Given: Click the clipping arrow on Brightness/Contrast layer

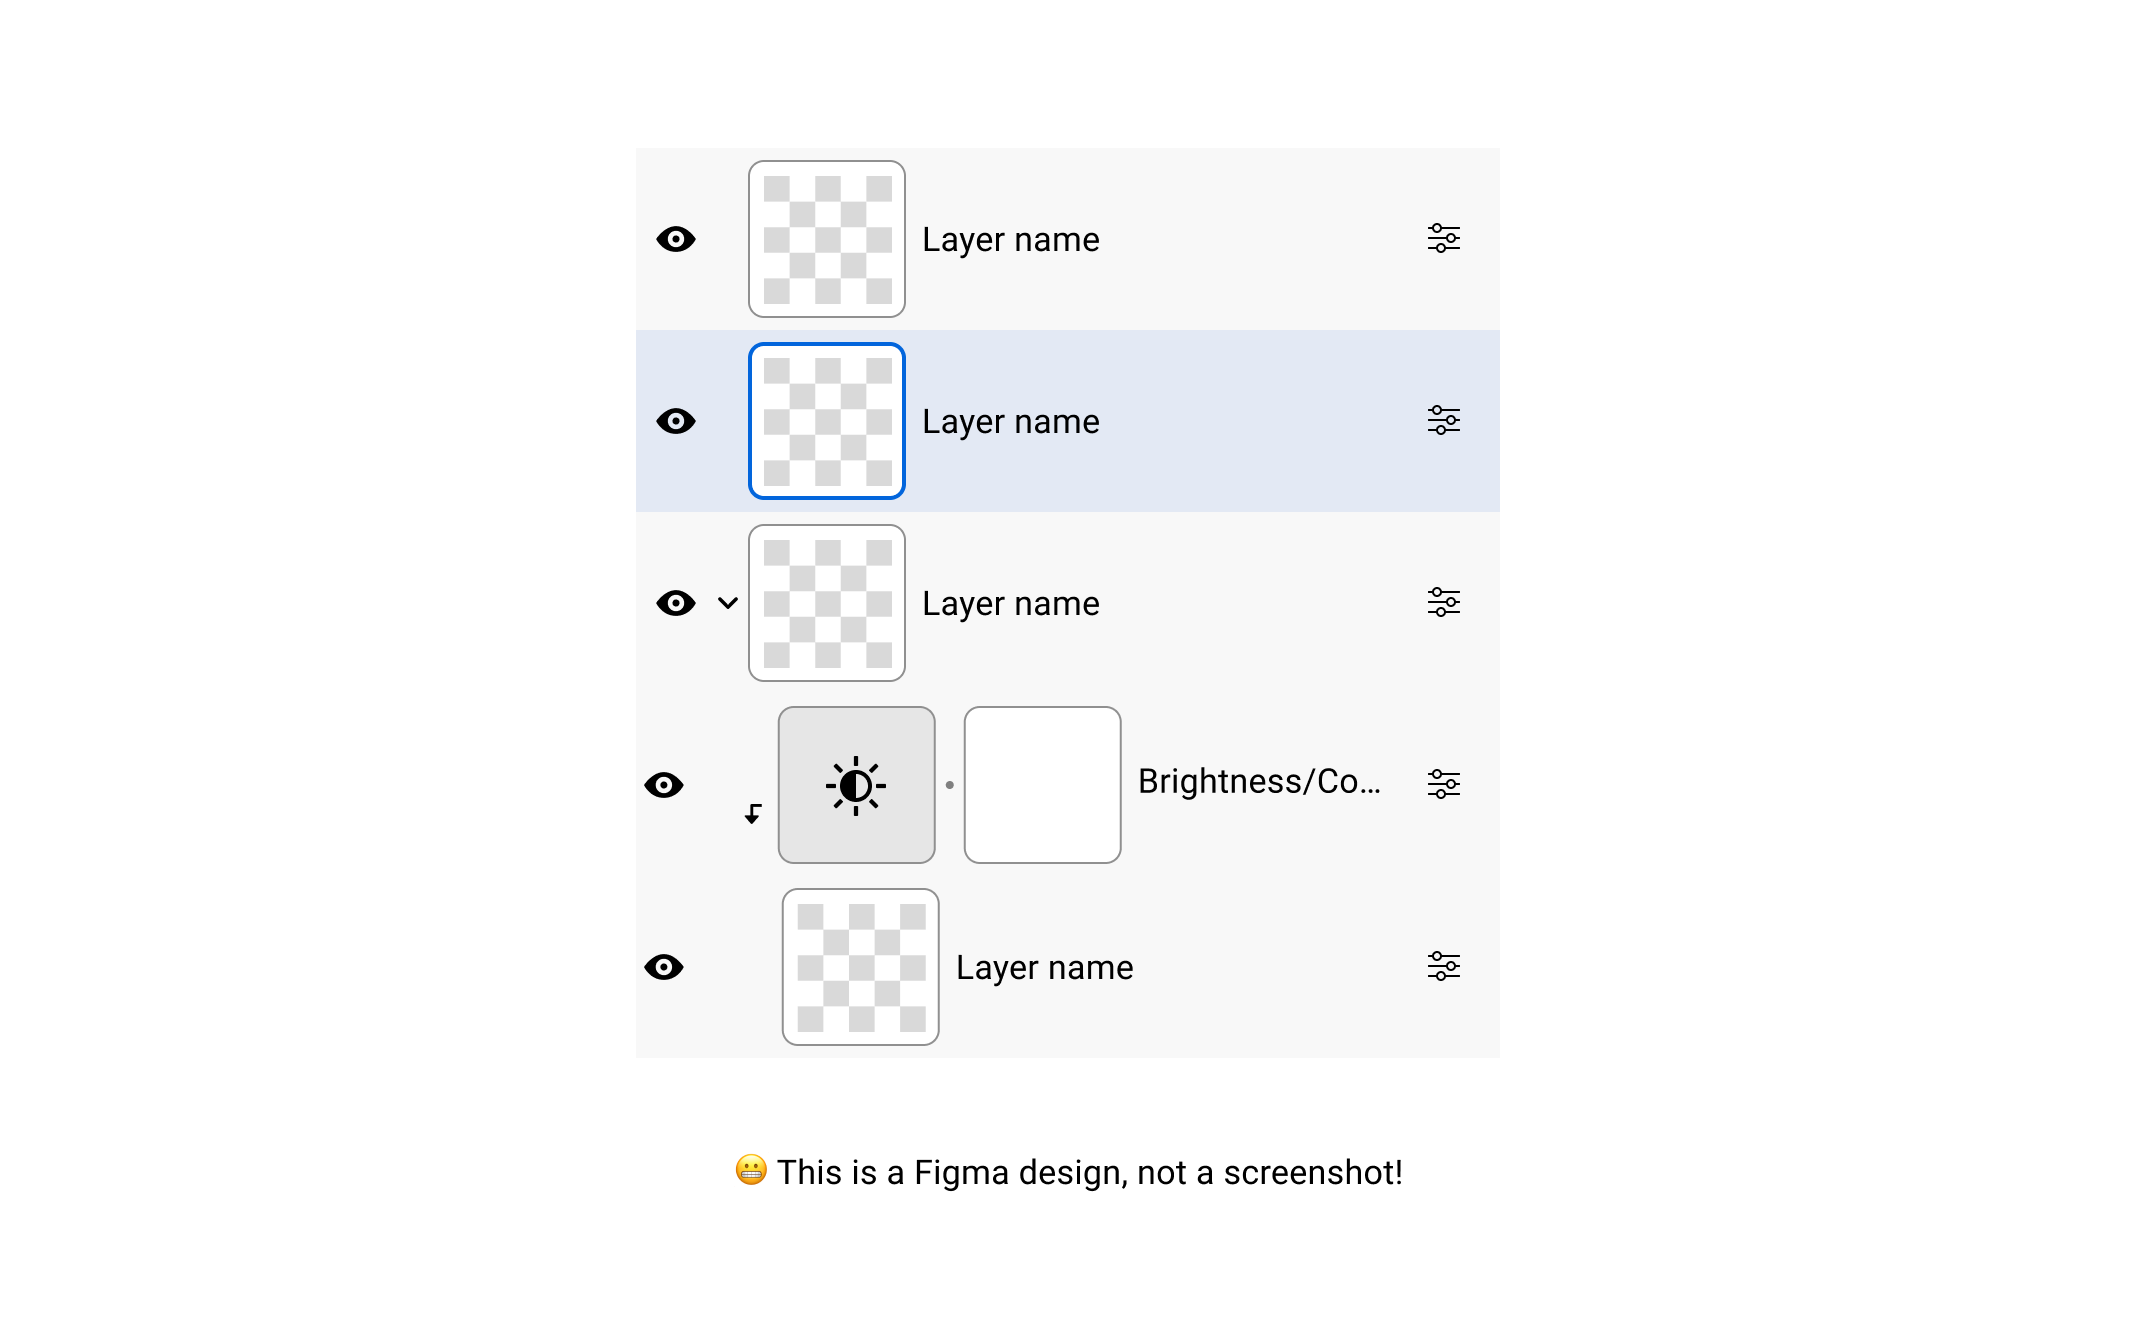Looking at the screenshot, I should 753,814.
